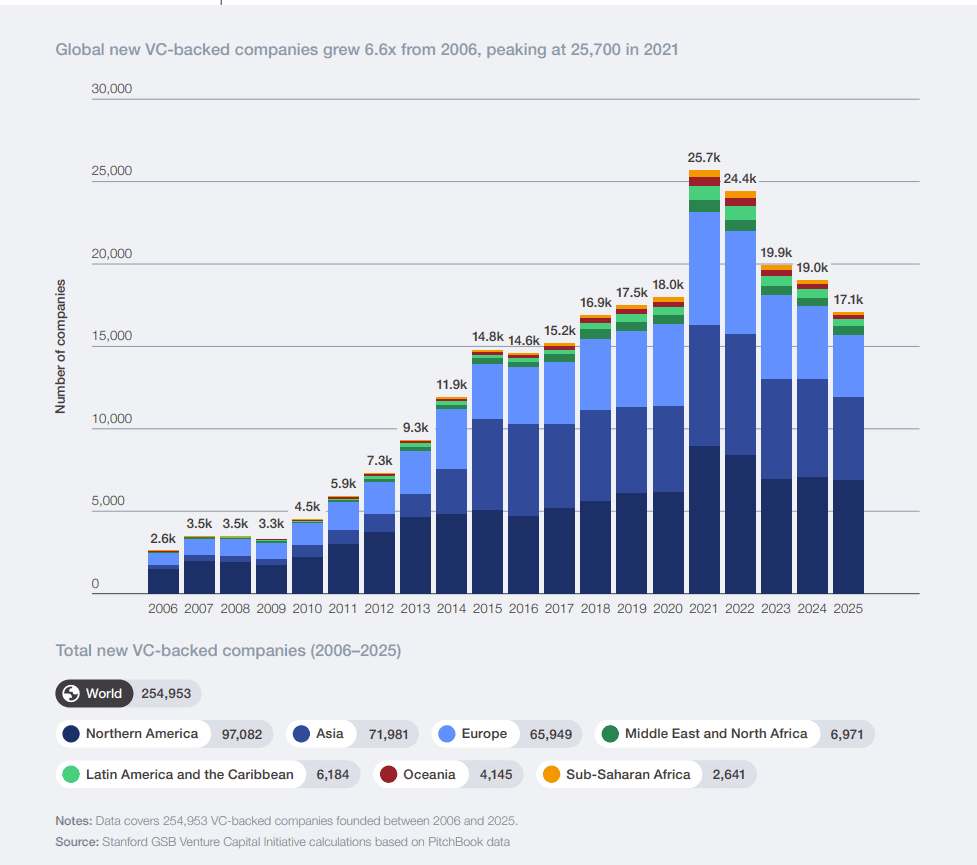Click the Source line citing PitchBook data
The image size is (977, 865).
coord(282,842)
